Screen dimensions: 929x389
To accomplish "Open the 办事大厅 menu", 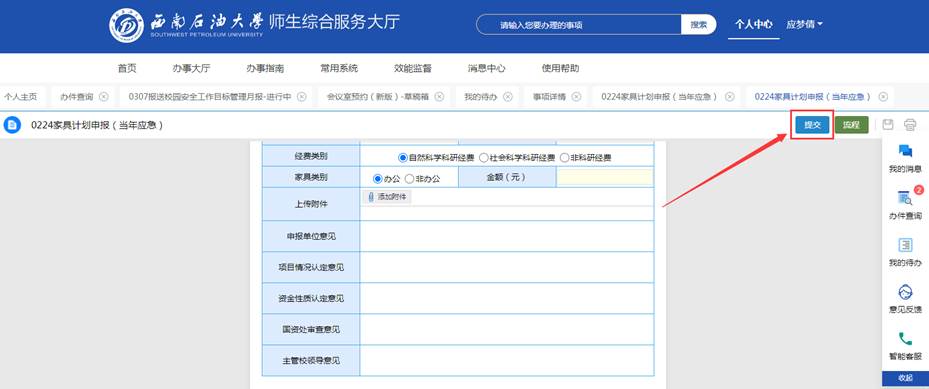I will click(x=191, y=68).
